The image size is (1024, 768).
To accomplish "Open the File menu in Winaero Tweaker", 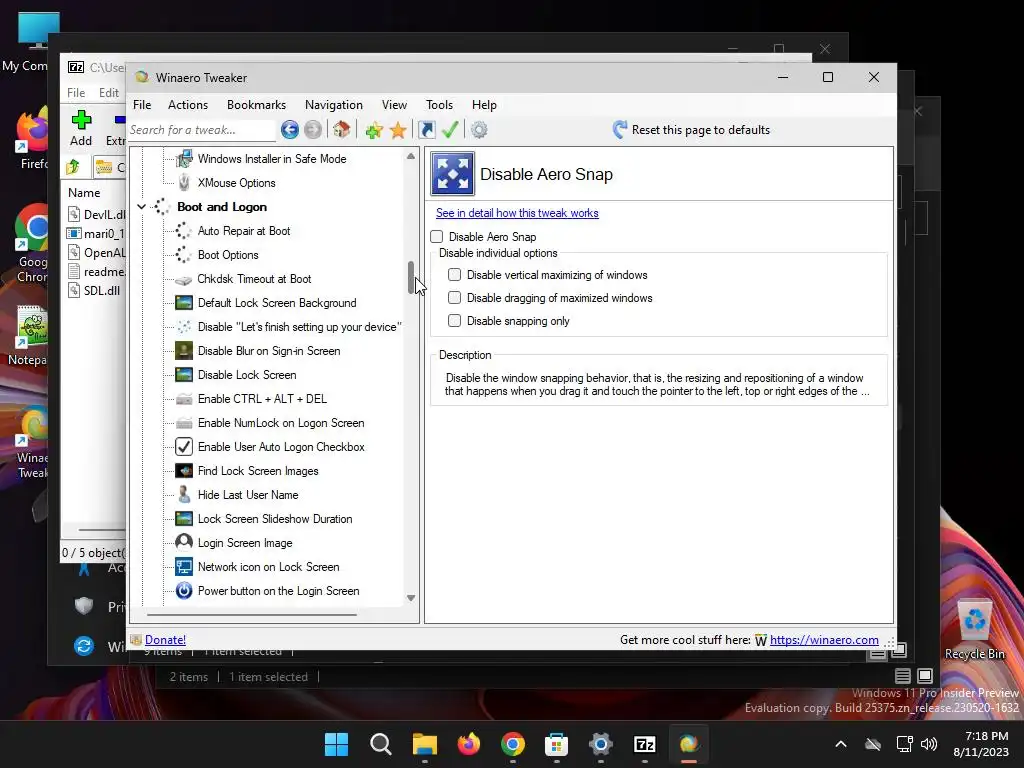I will coord(142,104).
